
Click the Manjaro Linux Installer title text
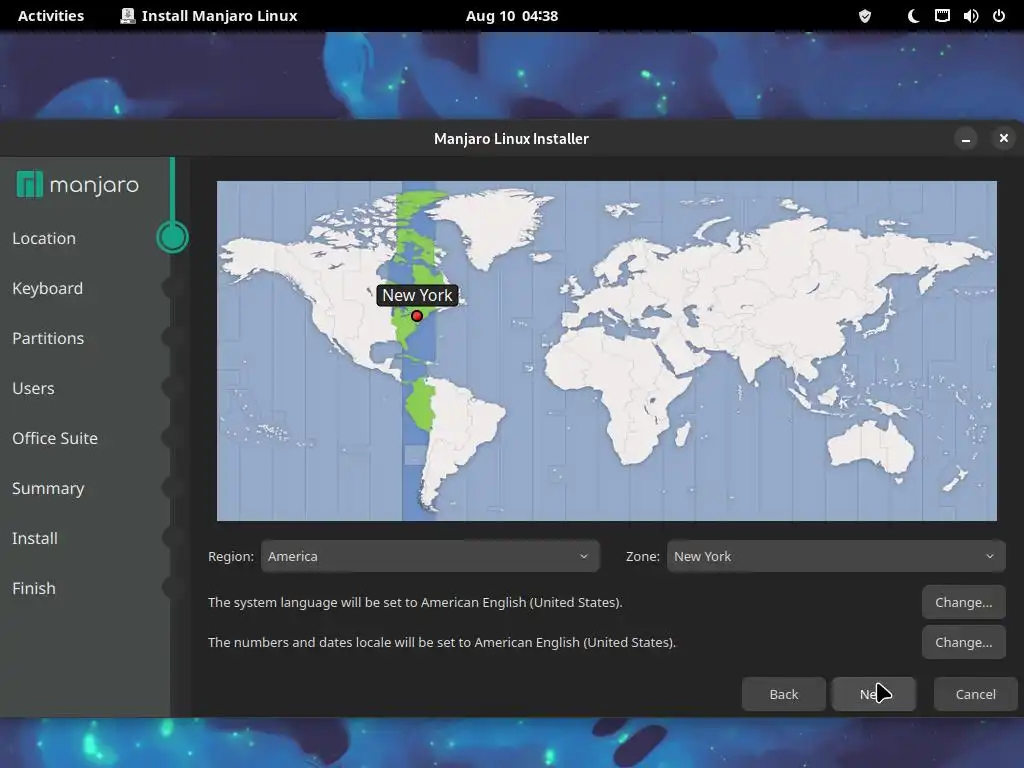point(511,138)
